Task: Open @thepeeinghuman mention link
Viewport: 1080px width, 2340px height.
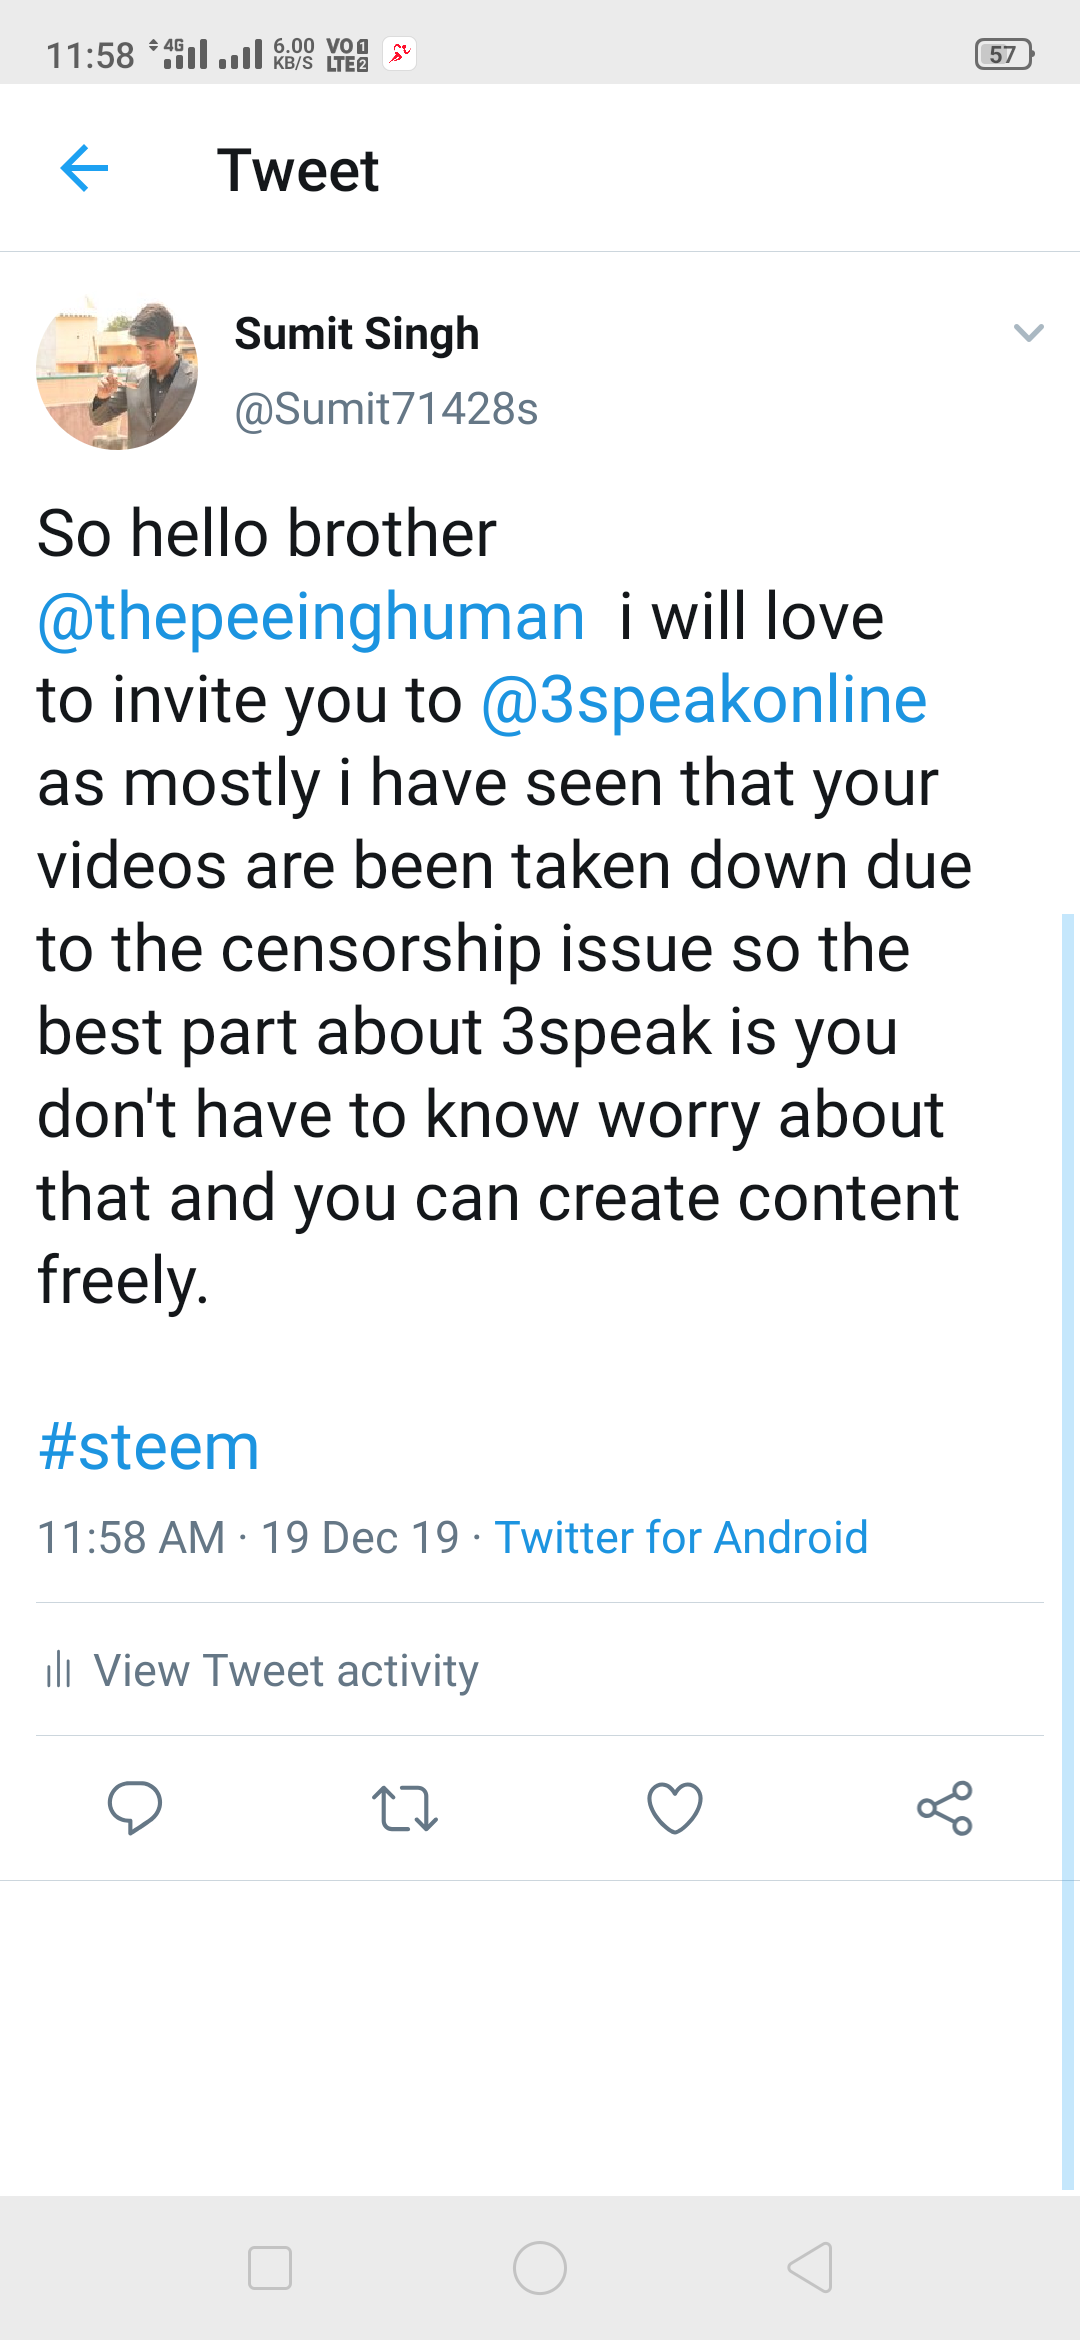Action: (311, 616)
